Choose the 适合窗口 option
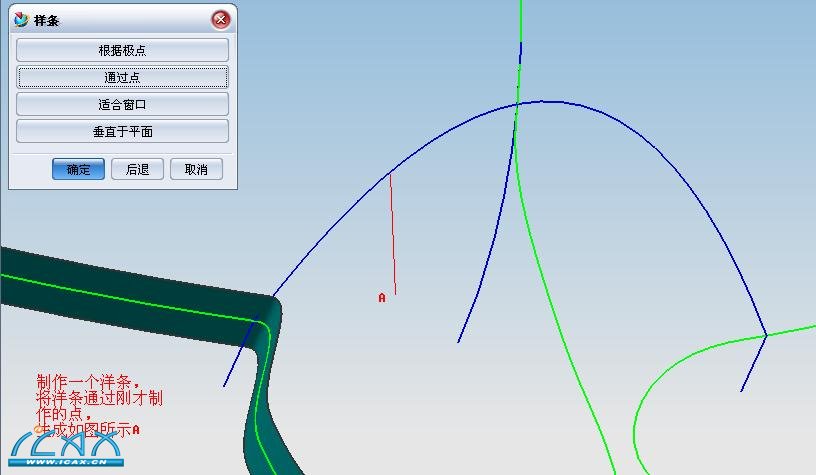816x475 pixels. (x=122, y=105)
